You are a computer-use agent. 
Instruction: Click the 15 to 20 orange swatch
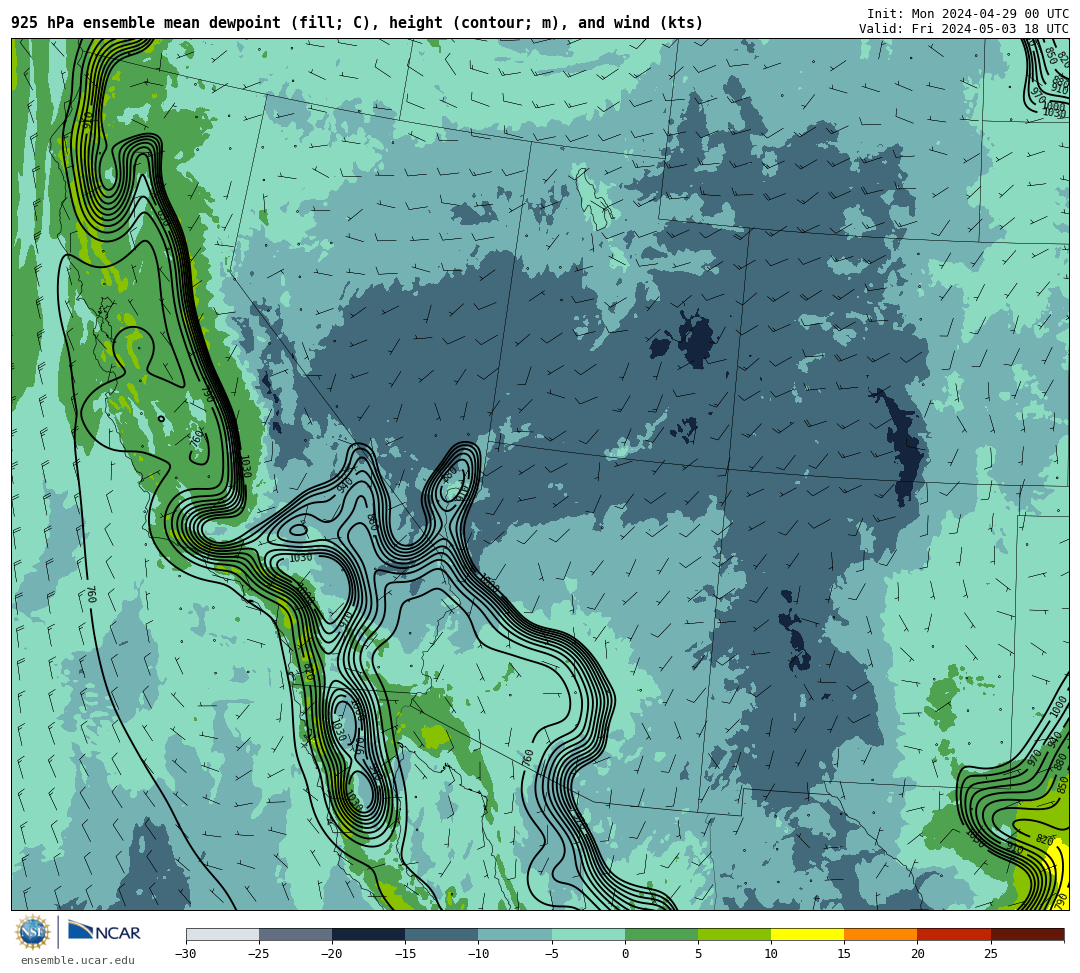pyautogui.click(x=881, y=934)
